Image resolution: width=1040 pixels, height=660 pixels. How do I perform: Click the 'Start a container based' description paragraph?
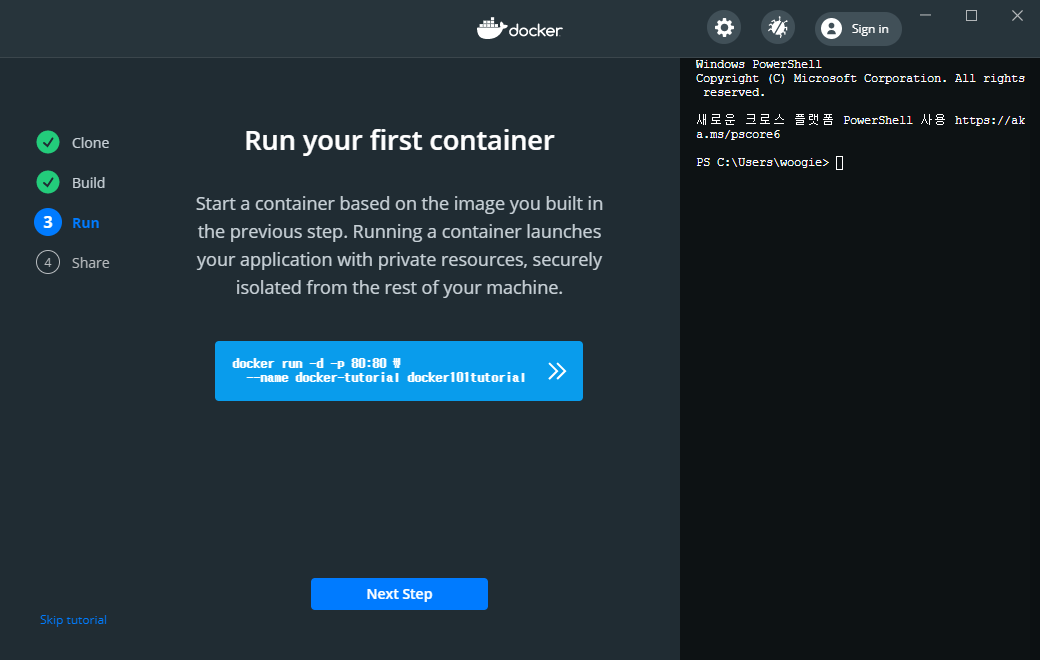point(399,245)
